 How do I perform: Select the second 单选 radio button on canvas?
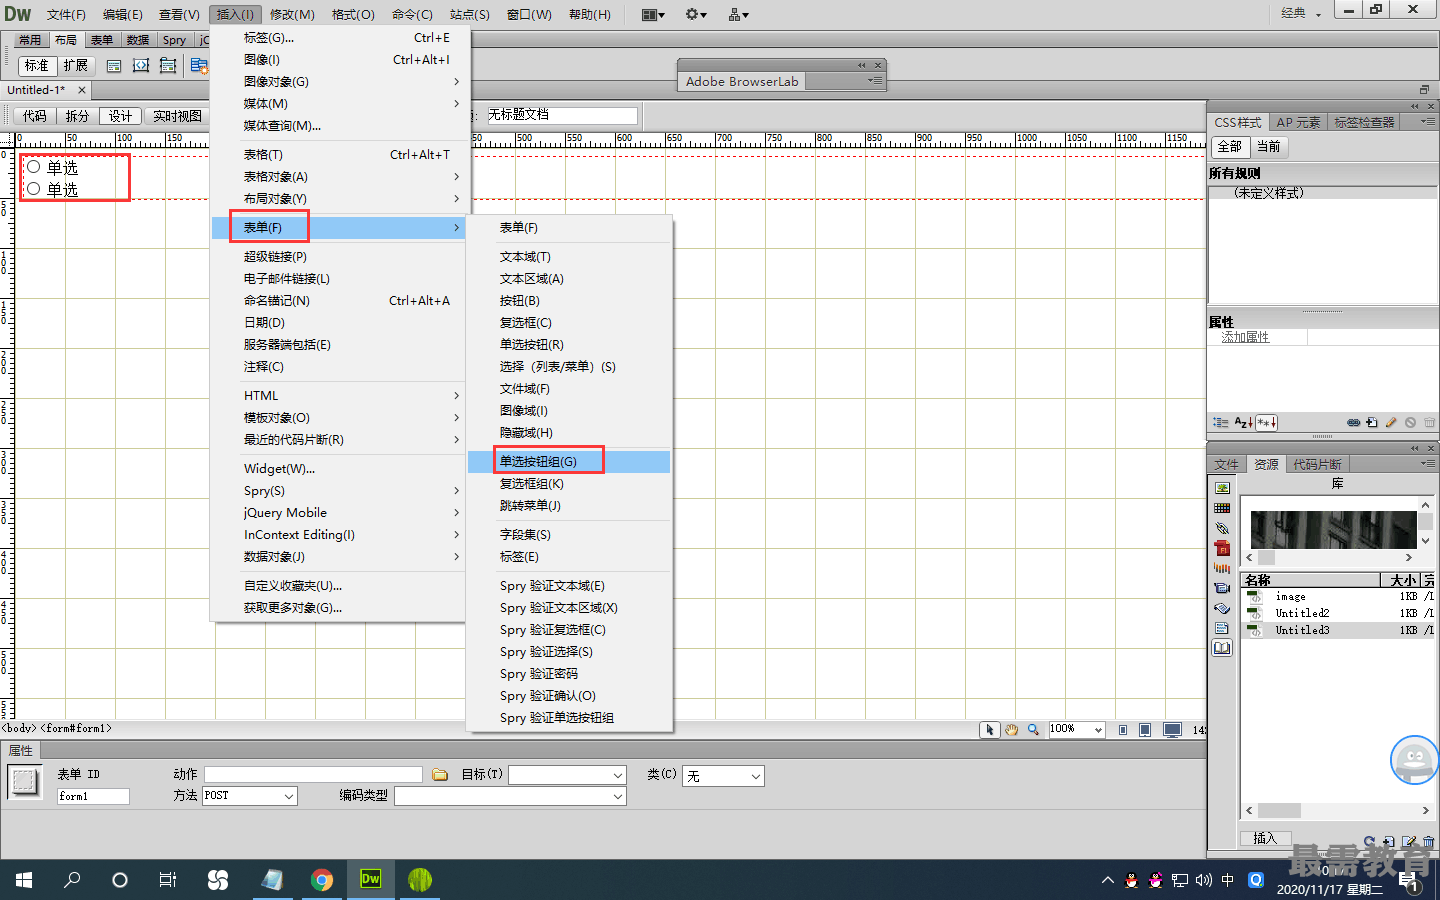33,189
